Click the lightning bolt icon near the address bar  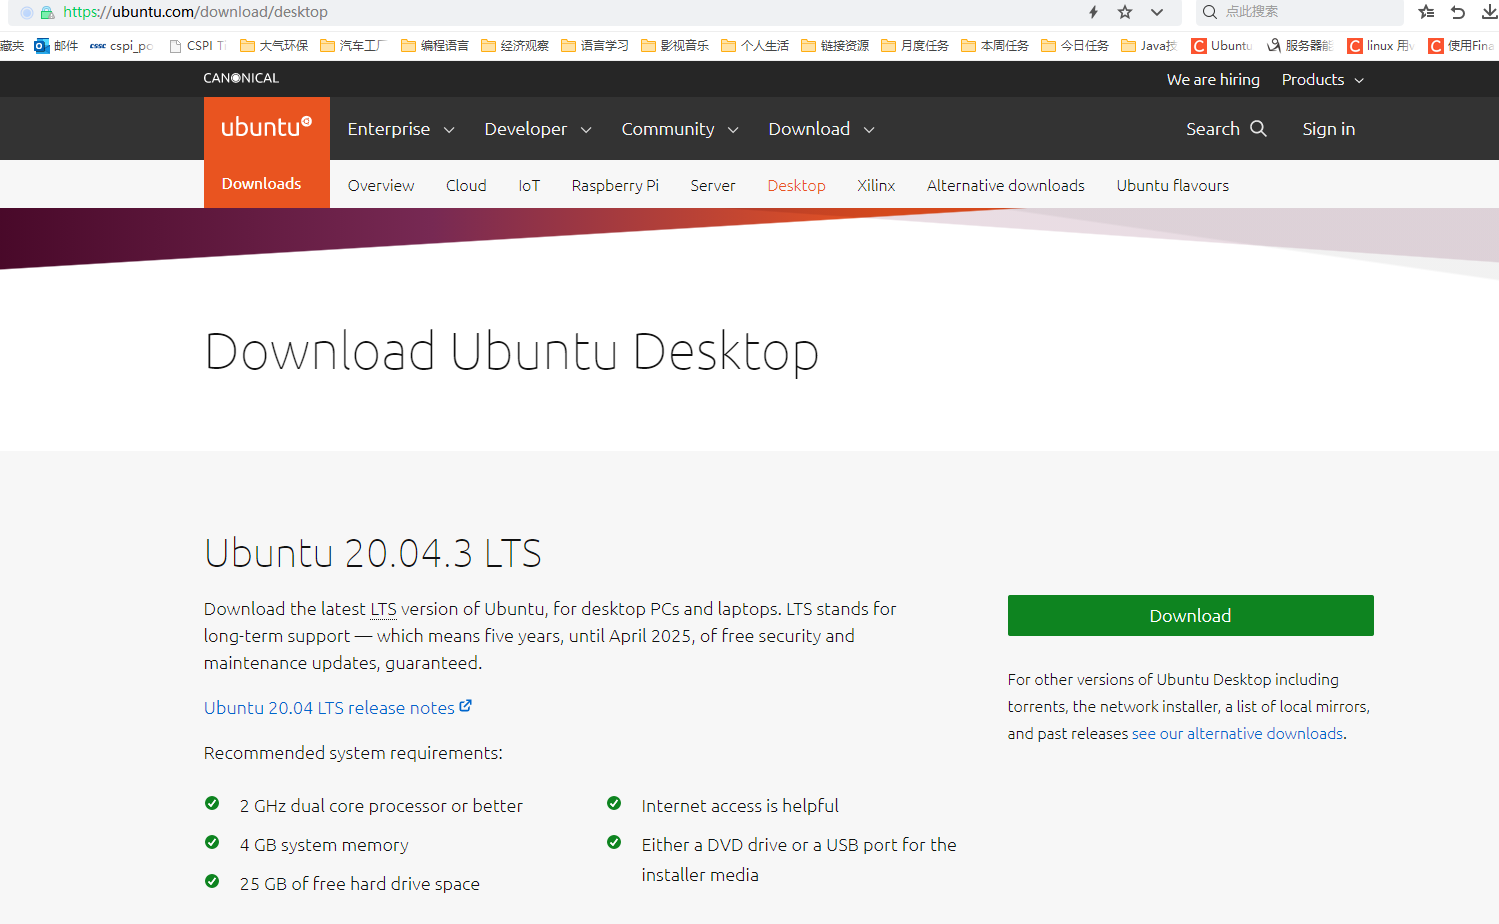coord(1092,12)
